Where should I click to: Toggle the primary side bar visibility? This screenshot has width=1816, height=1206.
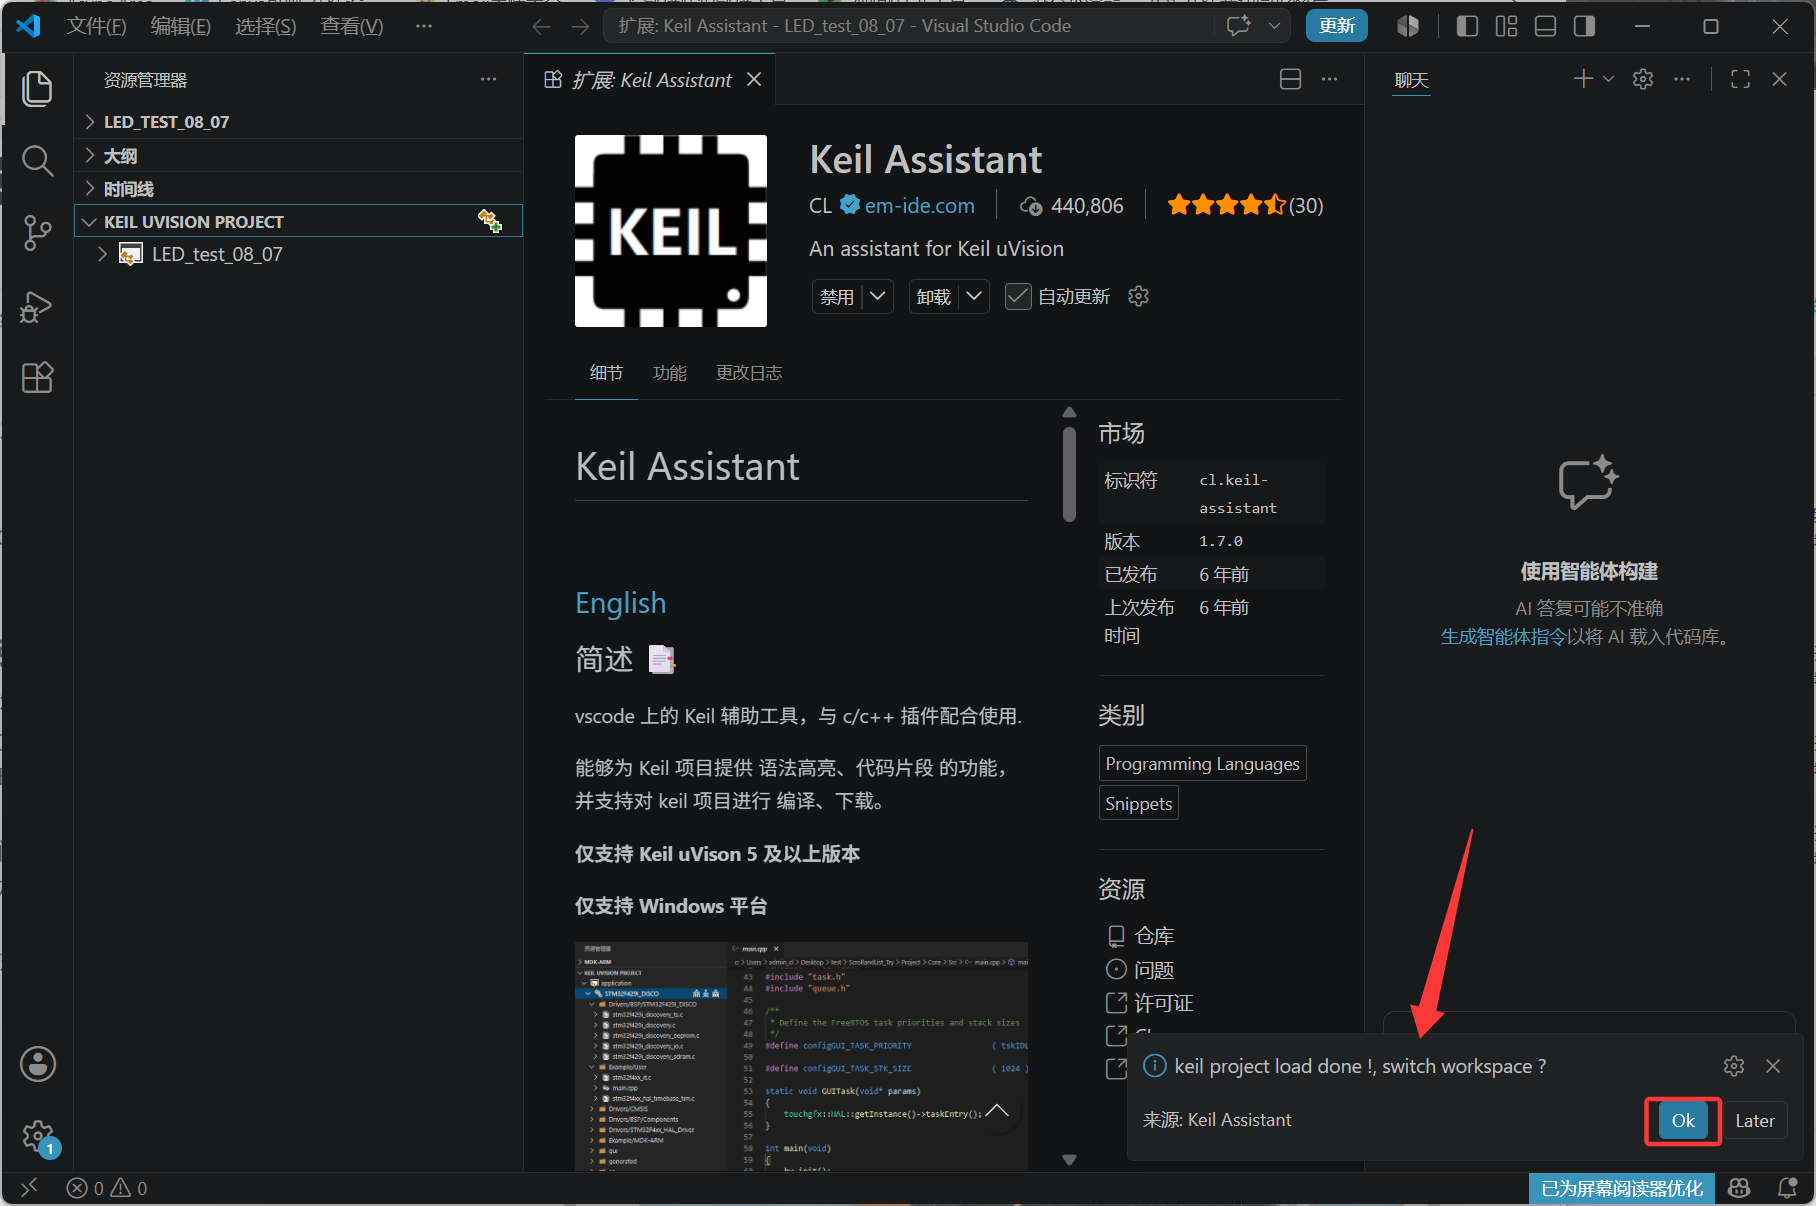[1467, 26]
